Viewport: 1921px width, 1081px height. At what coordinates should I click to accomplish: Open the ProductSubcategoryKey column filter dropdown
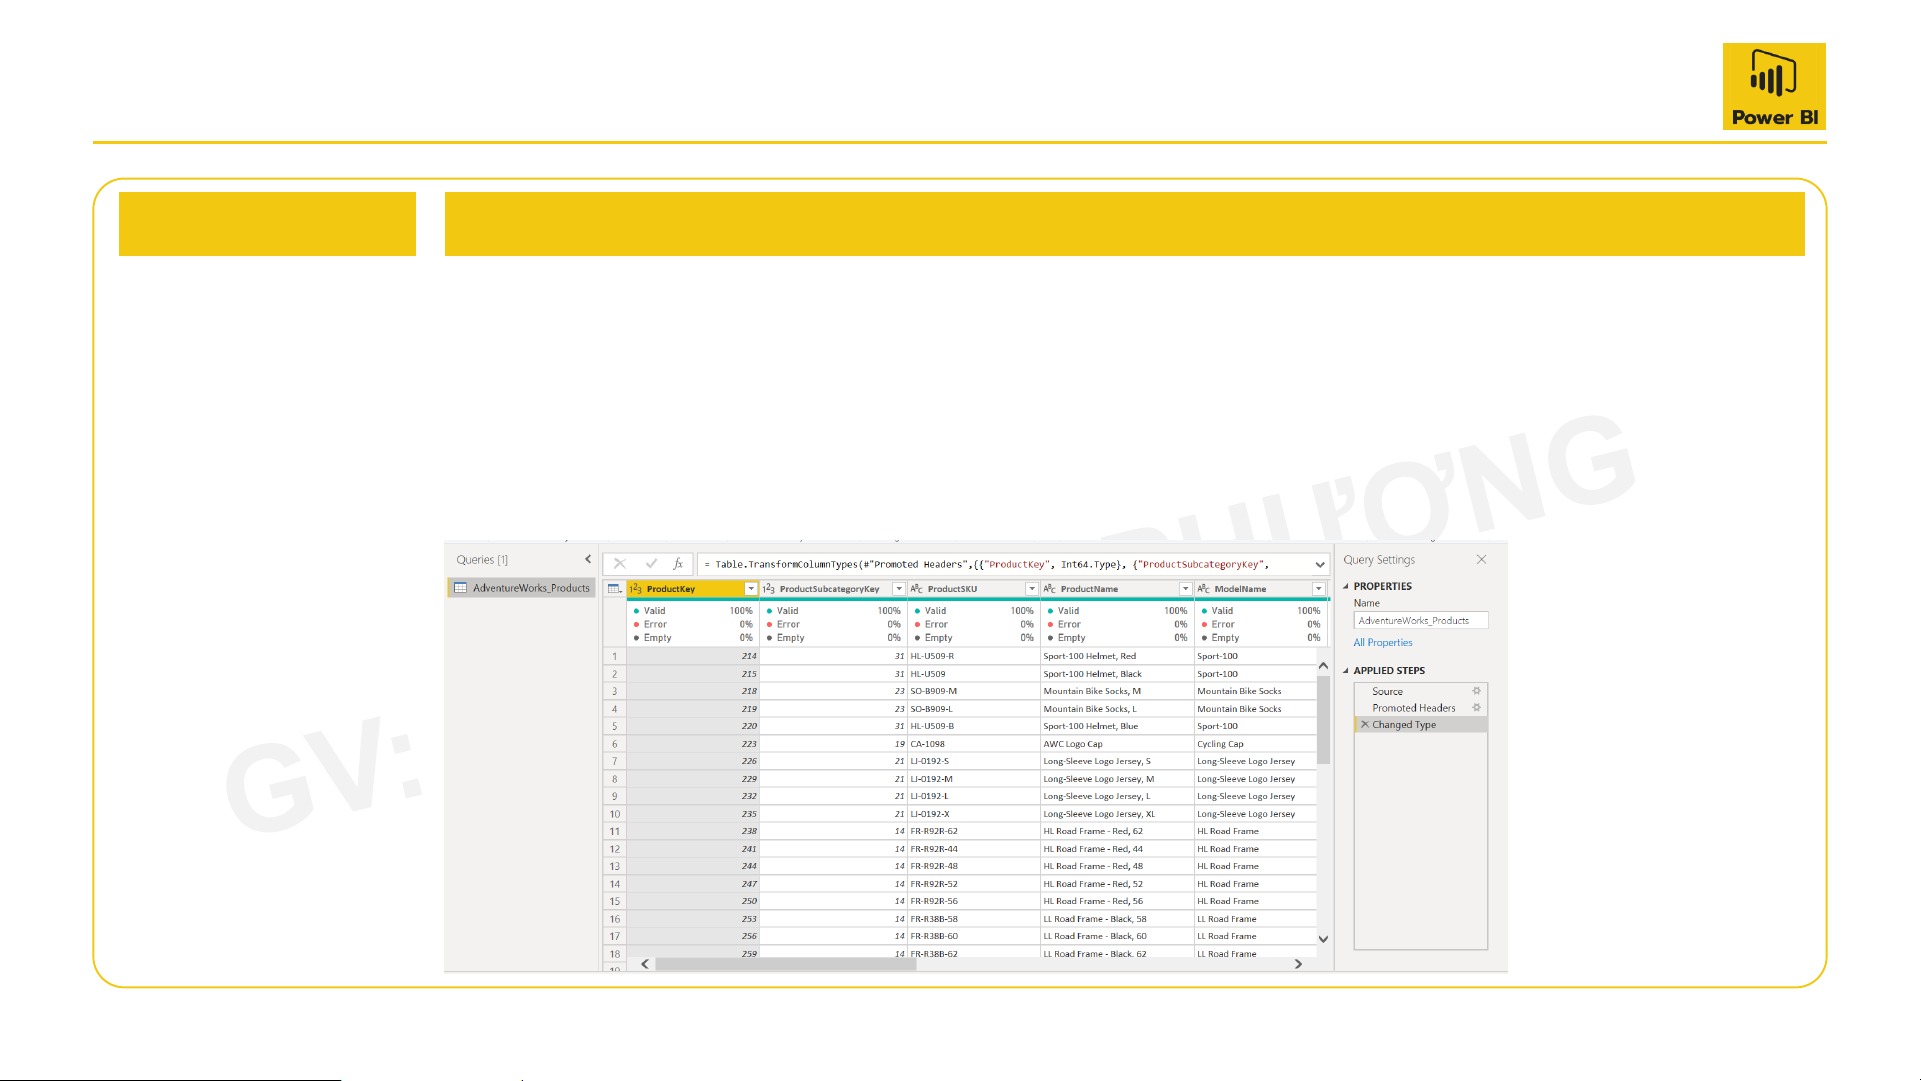coord(898,589)
